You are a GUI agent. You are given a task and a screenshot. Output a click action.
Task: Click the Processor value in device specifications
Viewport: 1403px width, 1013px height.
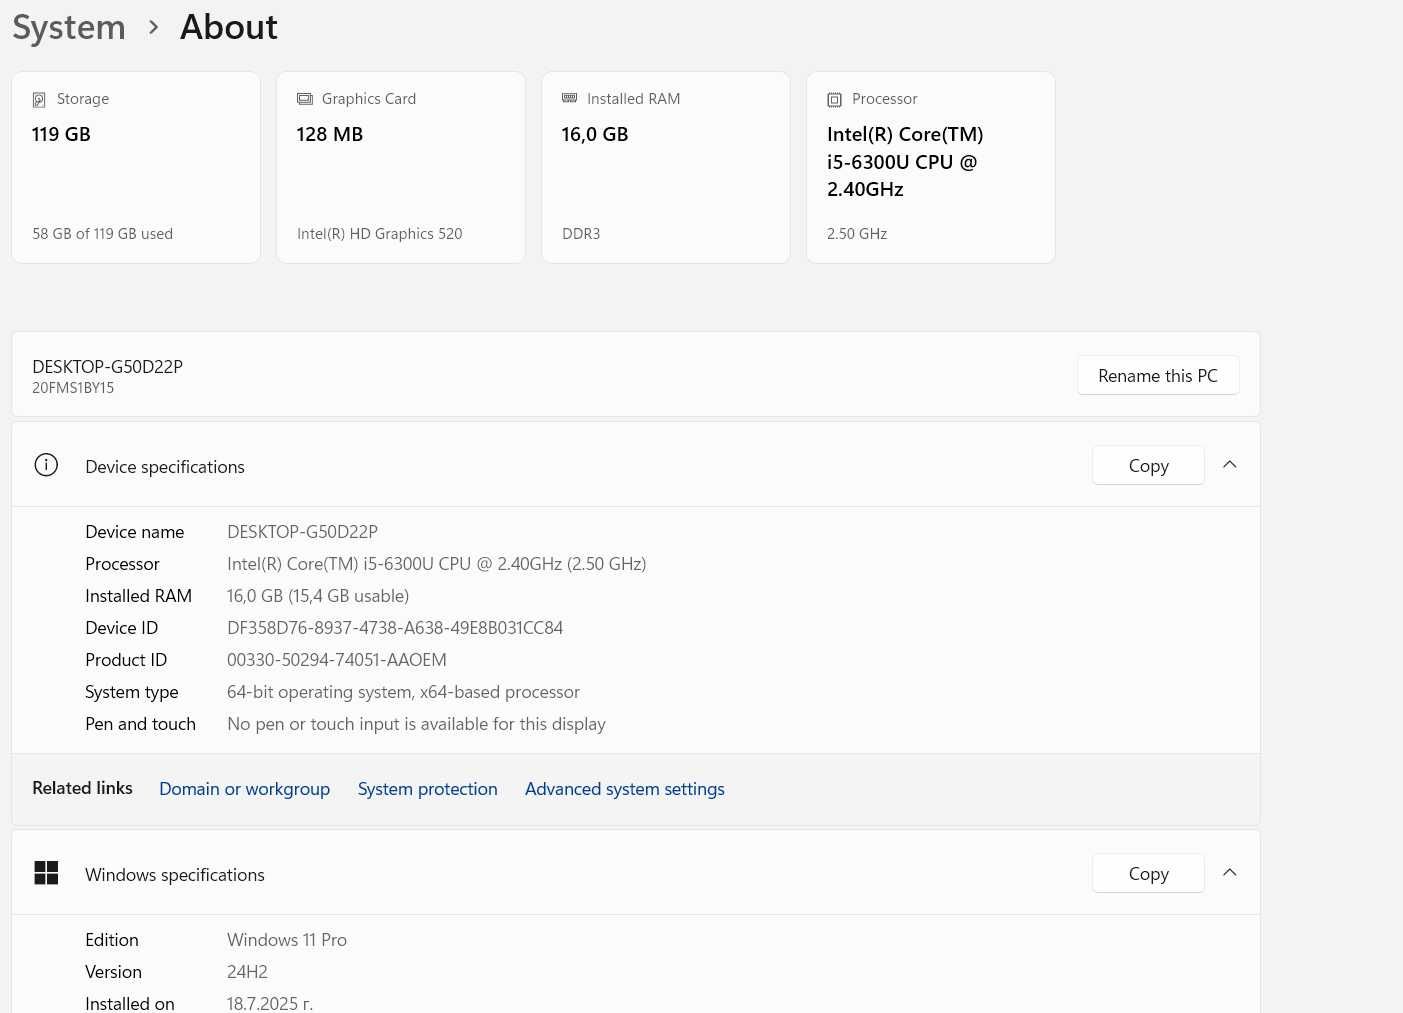coord(436,564)
